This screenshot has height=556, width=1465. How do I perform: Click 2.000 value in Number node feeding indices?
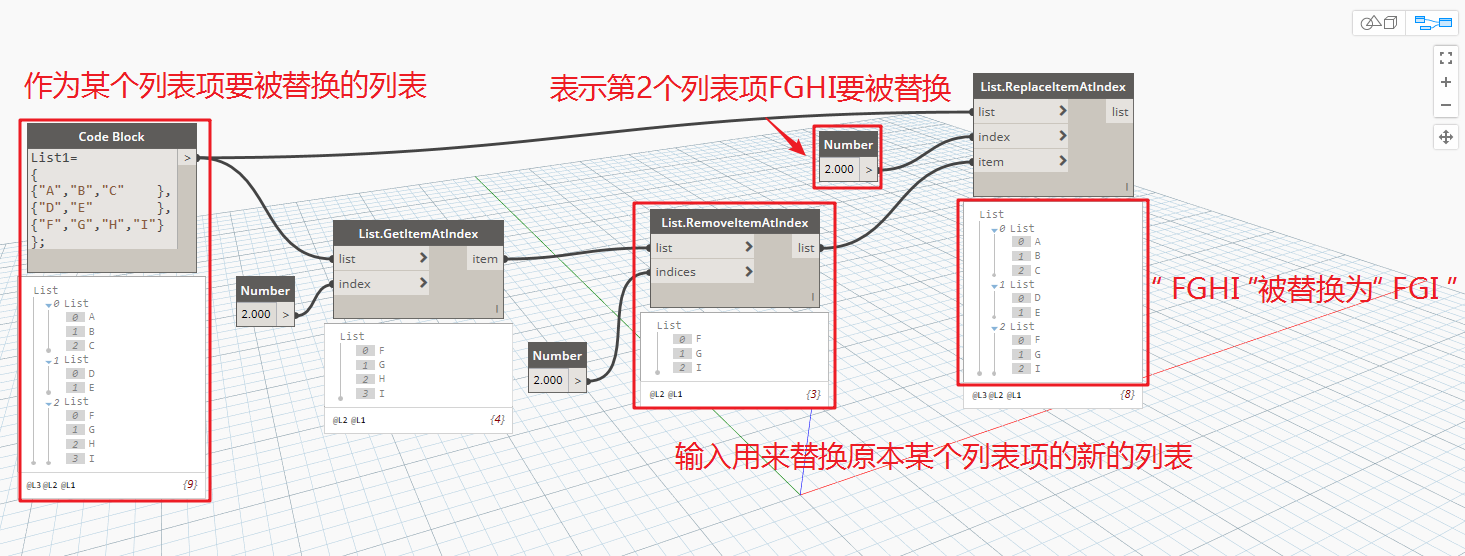(x=548, y=380)
